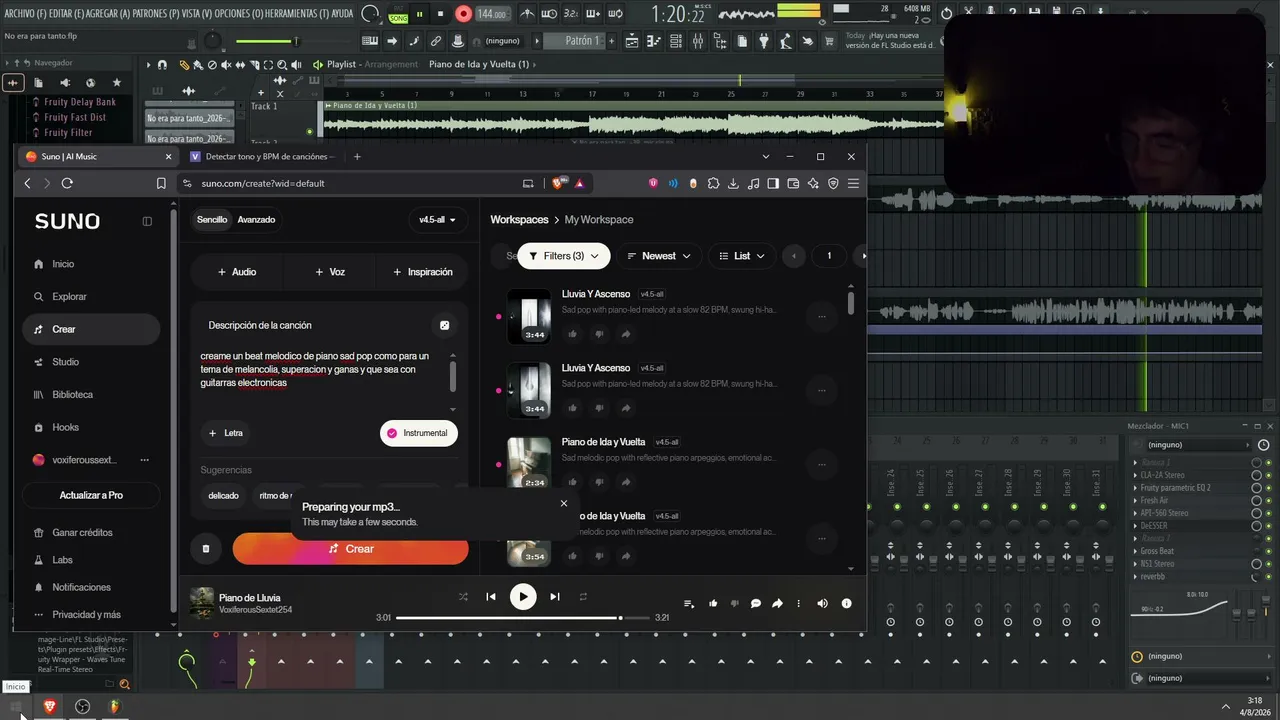Switch to the Detectar tono y BPM tab

[x=262, y=157]
